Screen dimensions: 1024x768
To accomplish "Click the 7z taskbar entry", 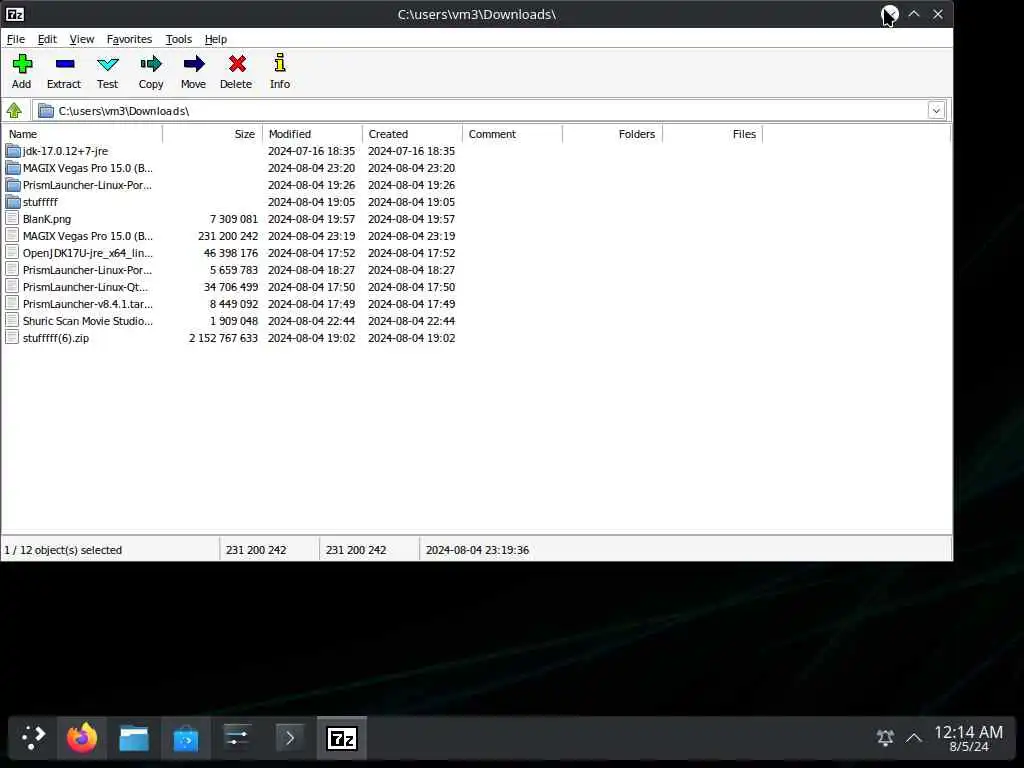I will click(x=342, y=739).
